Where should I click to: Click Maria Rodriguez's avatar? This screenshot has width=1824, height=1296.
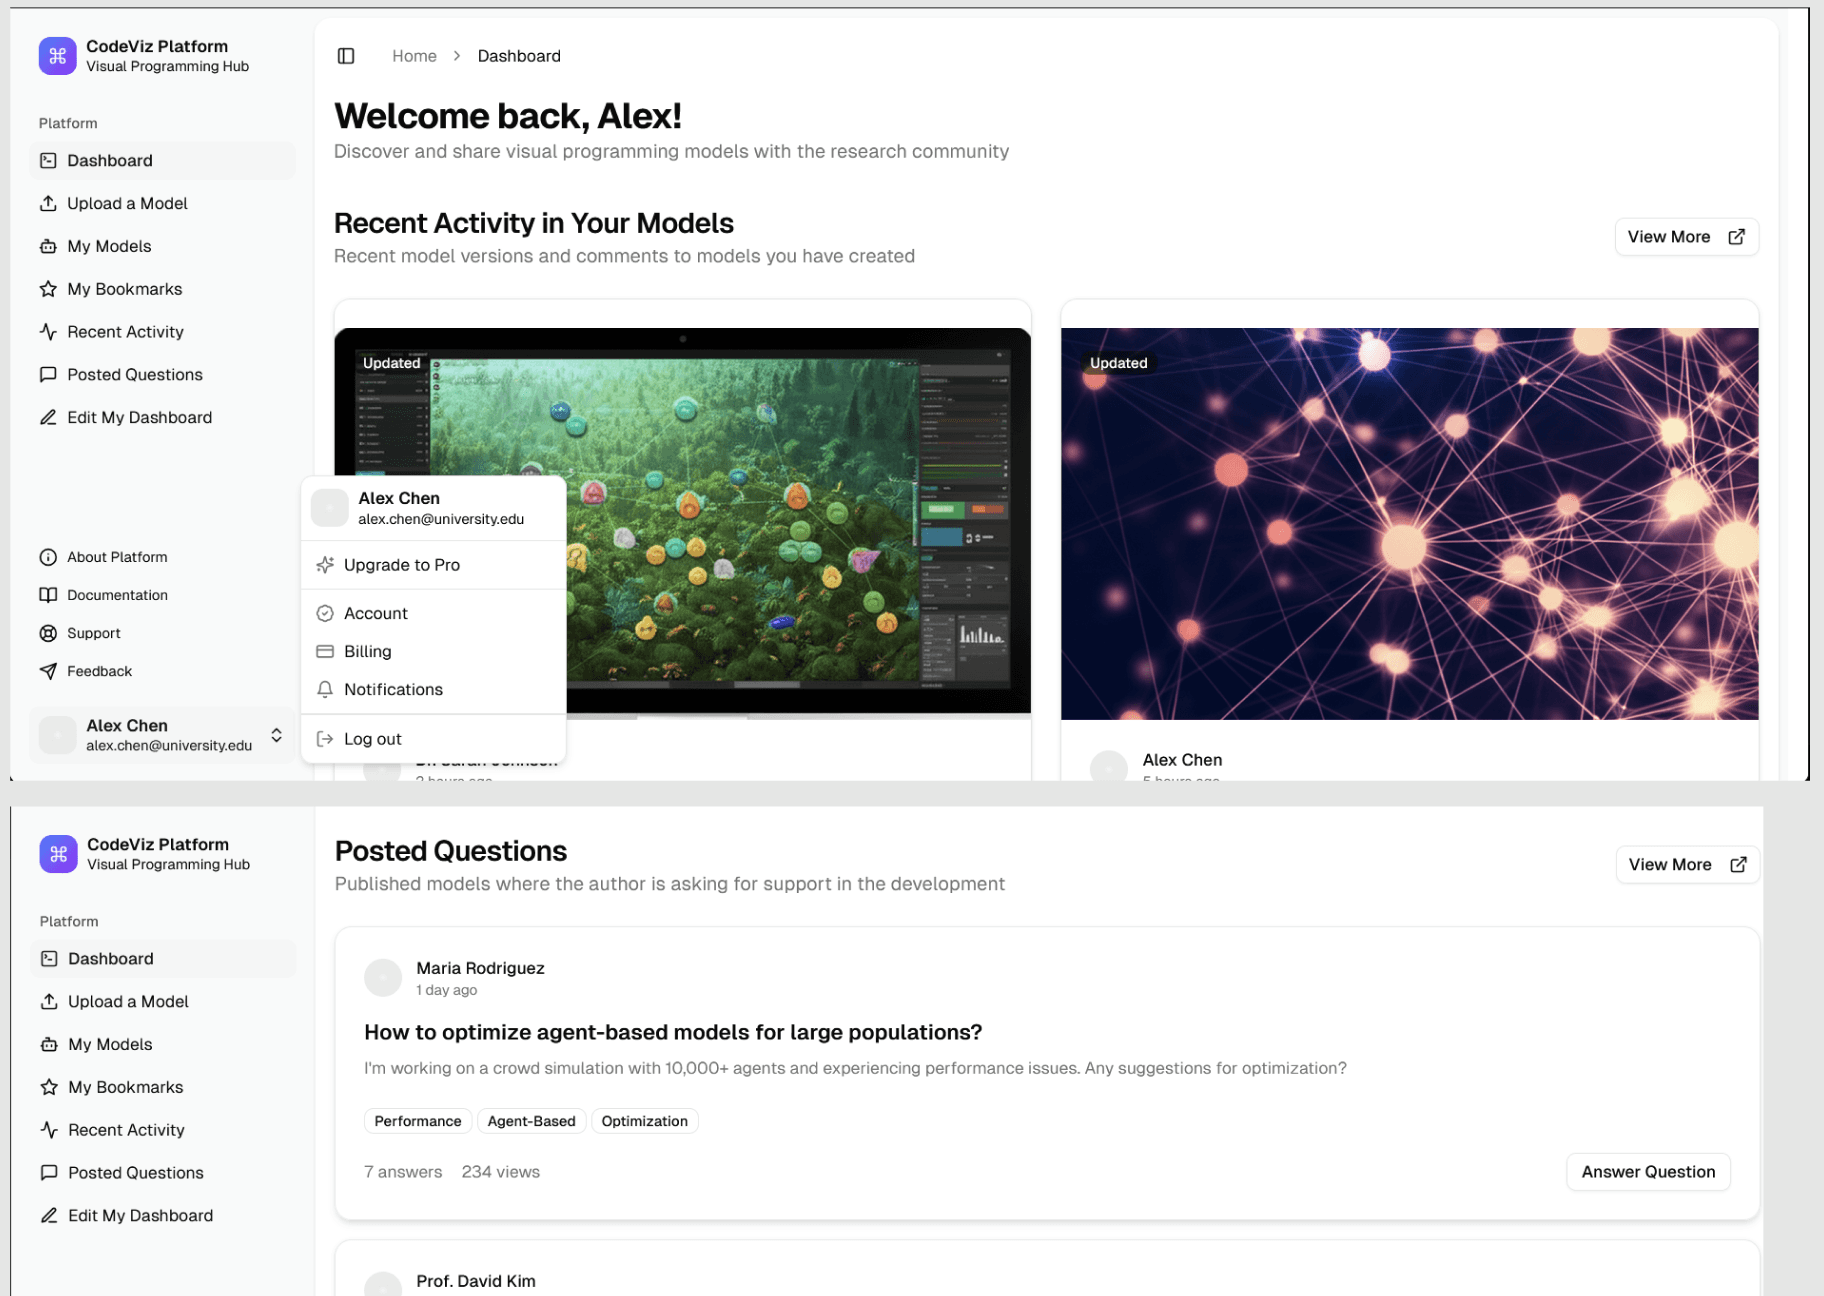point(383,978)
